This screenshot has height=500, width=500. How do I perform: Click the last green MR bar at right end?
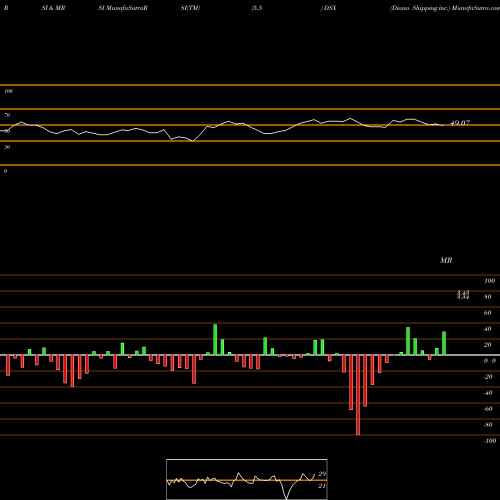pyautogui.click(x=444, y=343)
